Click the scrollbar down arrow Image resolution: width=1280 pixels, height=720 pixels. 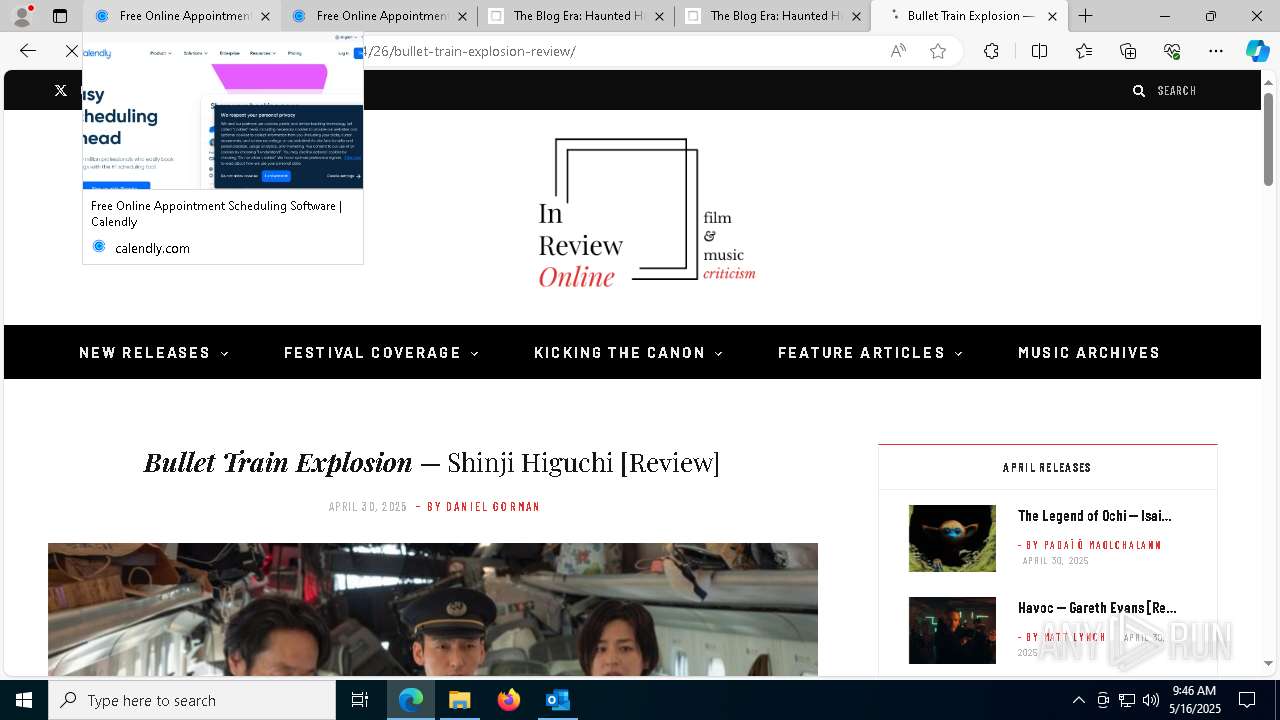(1268, 663)
